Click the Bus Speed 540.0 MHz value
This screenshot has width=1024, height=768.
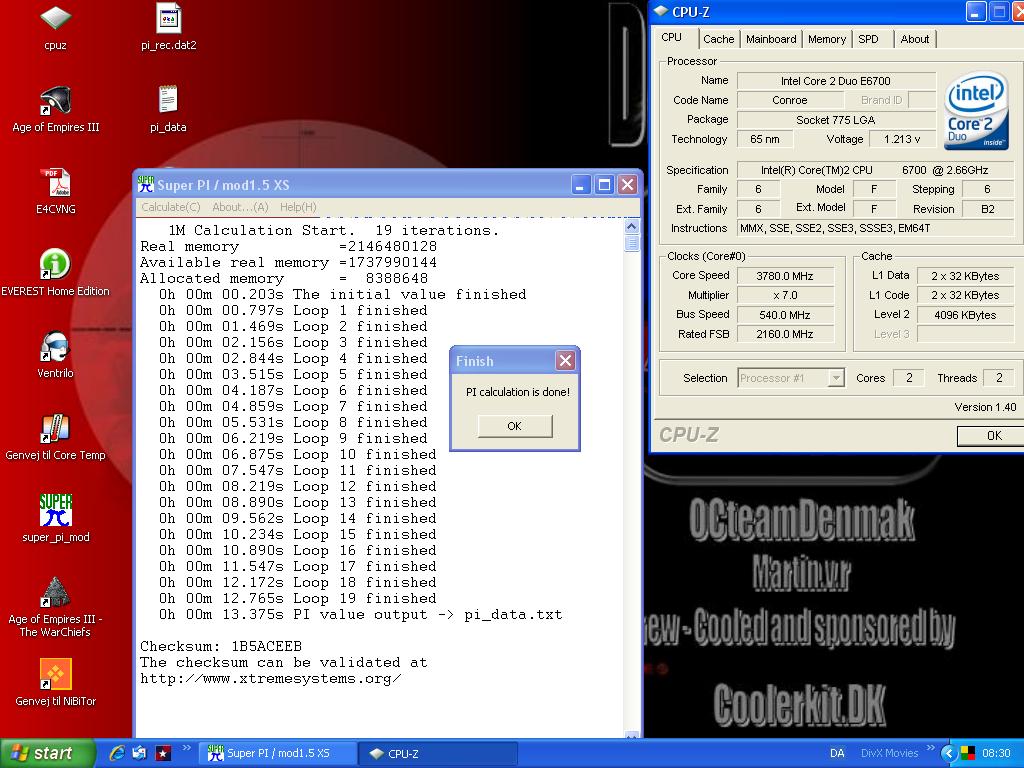point(785,315)
